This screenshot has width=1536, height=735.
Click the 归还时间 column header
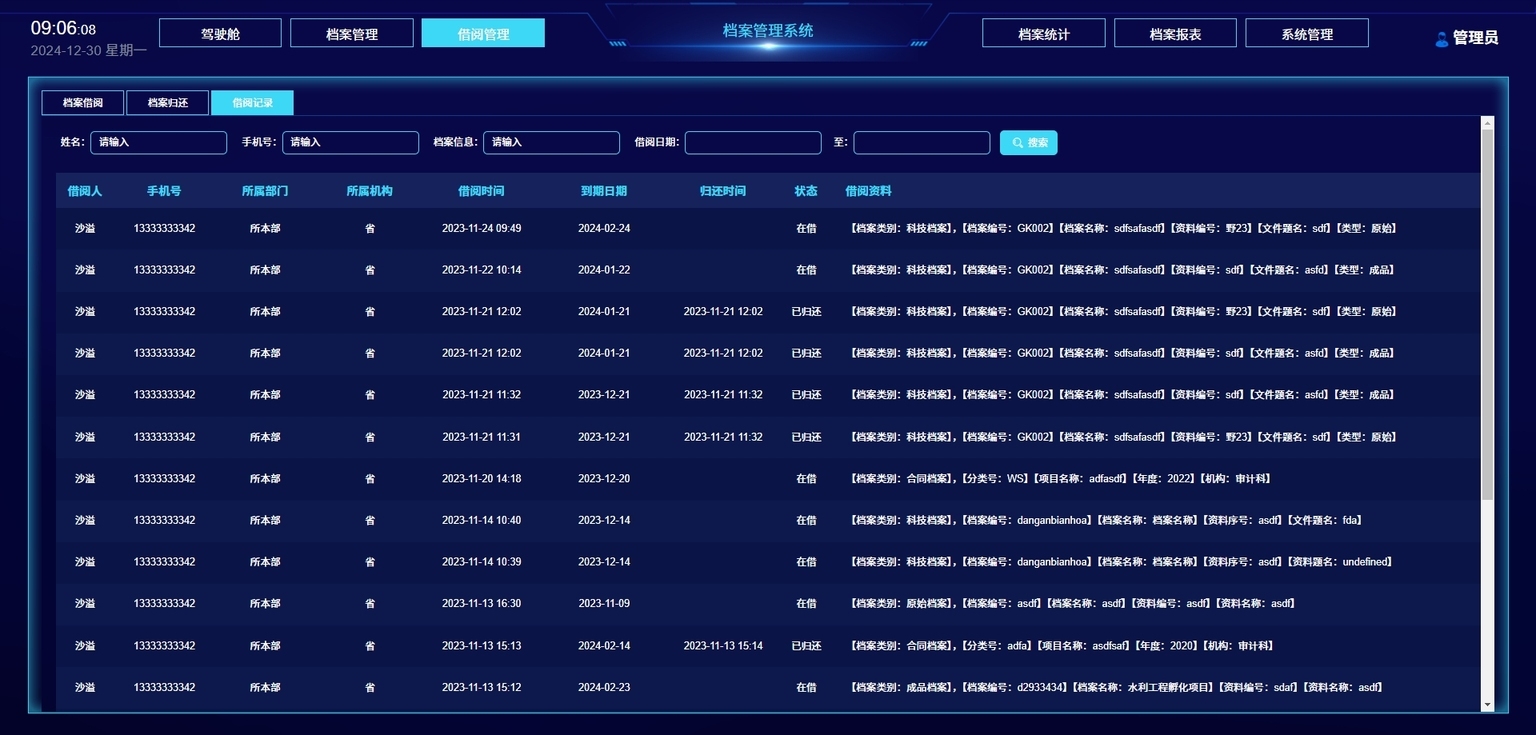(723, 191)
